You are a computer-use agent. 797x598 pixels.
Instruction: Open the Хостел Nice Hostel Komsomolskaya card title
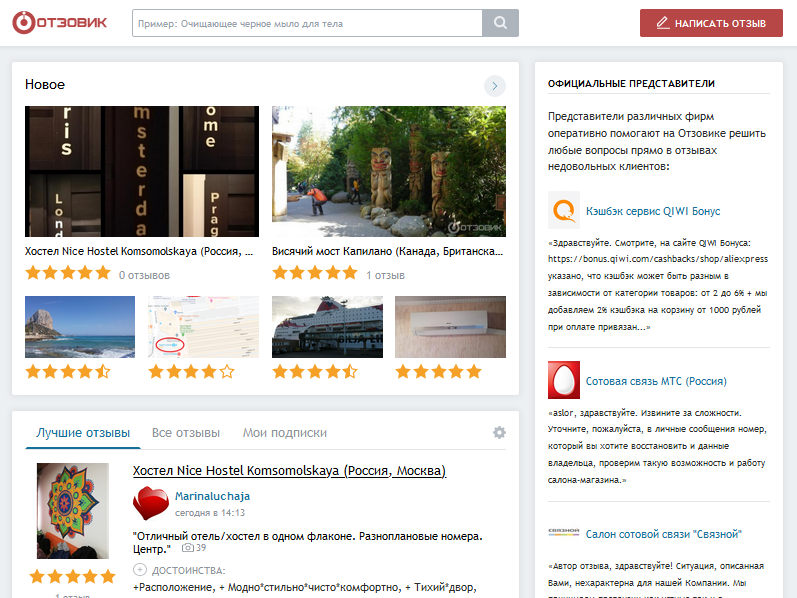(x=139, y=251)
